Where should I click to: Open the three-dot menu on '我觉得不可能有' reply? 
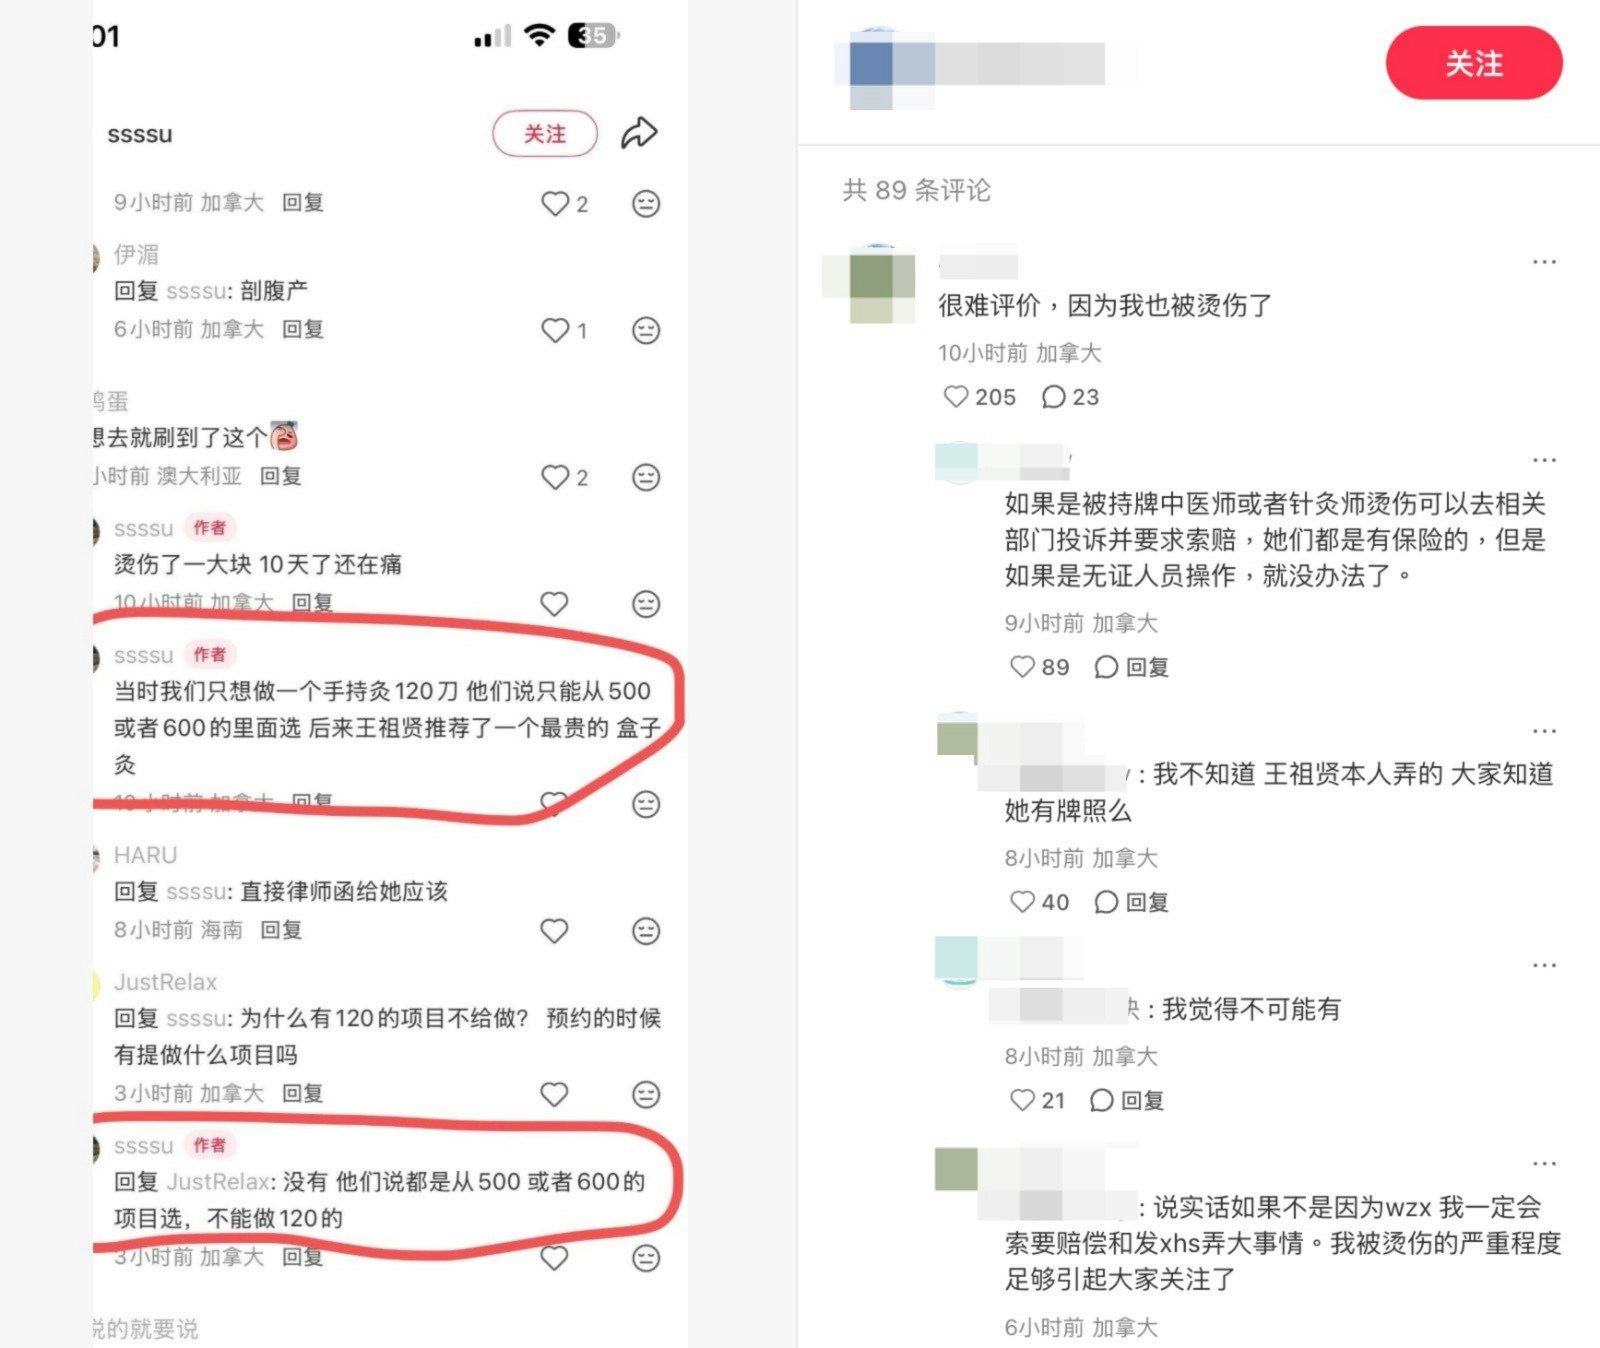click(x=1544, y=966)
